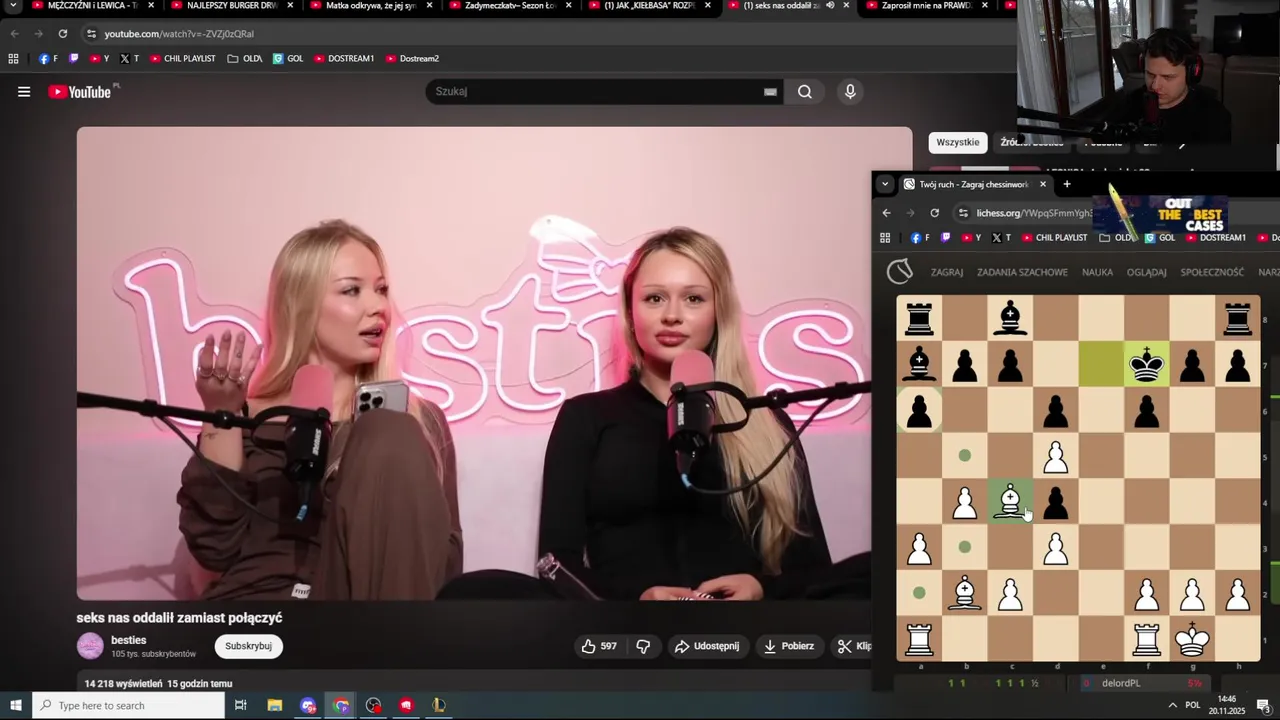Image resolution: width=1280 pixels, height=720 pixels.
Task: Open the Windows Start menu
Action: pos(15,706)
